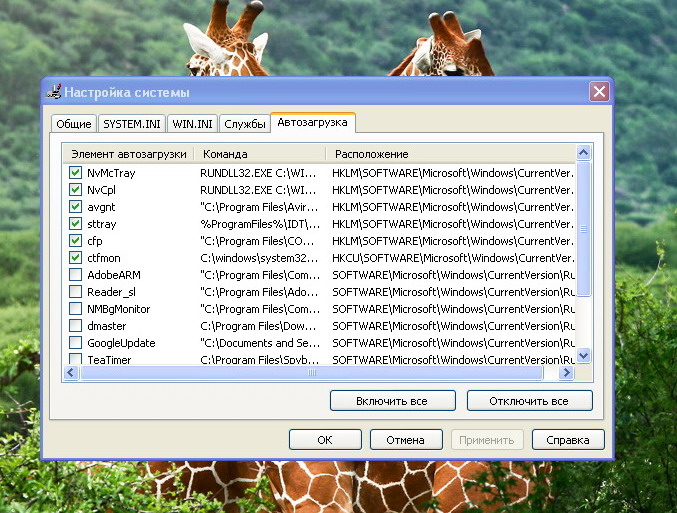The image size is (677, 513).
Task: Disable the ctfmon startup entry
Action: click(x=76, y=258)
